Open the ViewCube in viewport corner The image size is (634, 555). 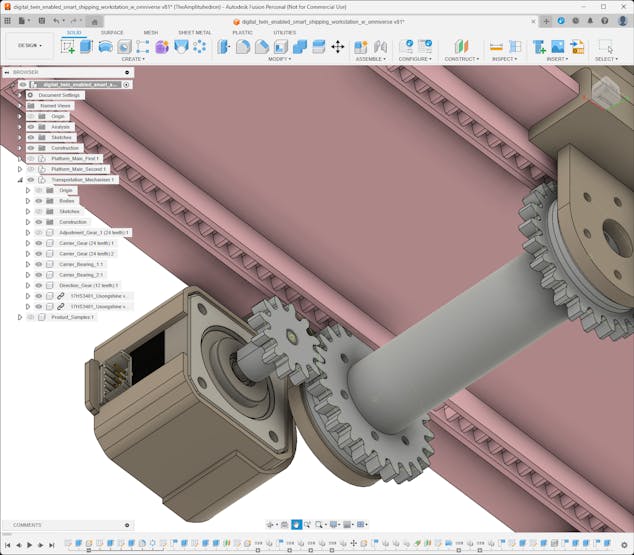605,93
